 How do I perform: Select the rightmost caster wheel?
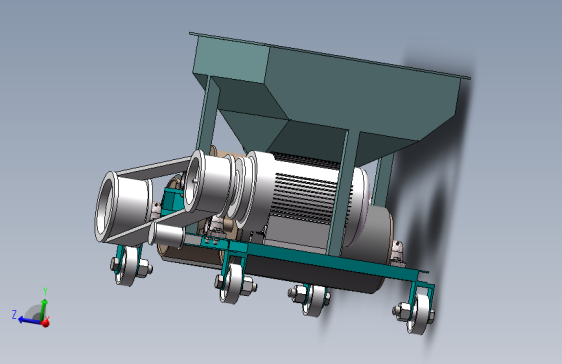[418, 315]
